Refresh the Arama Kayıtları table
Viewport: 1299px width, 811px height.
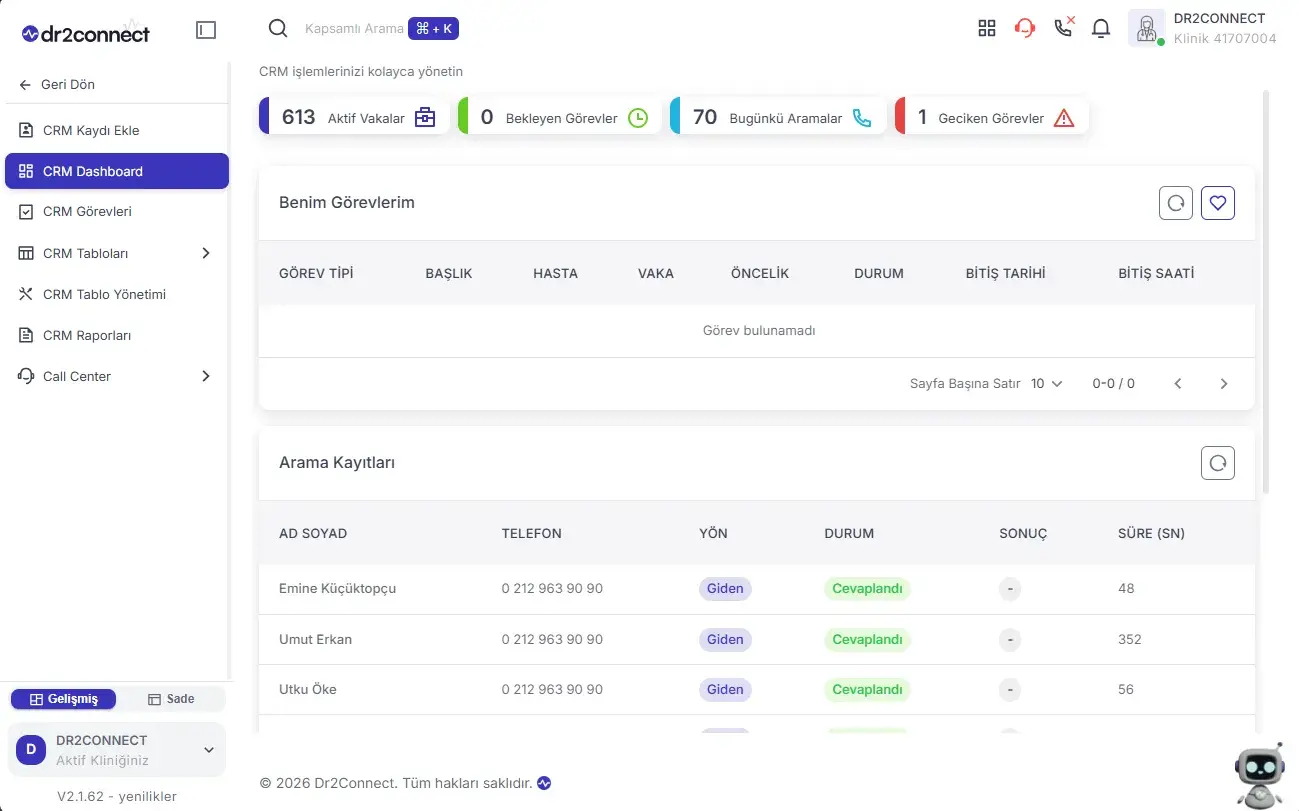(1218, 463)
